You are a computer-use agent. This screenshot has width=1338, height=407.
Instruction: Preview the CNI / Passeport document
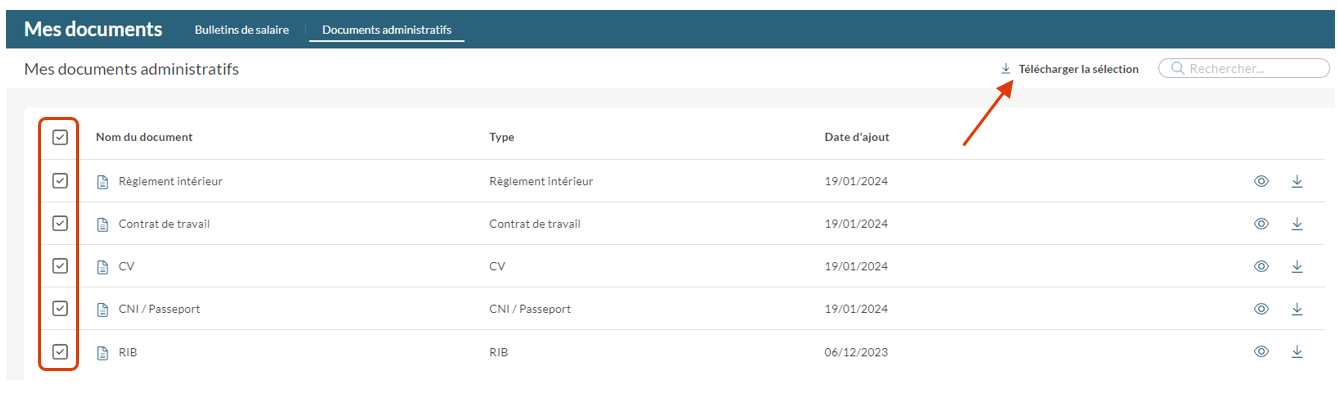click(1261, 309)
